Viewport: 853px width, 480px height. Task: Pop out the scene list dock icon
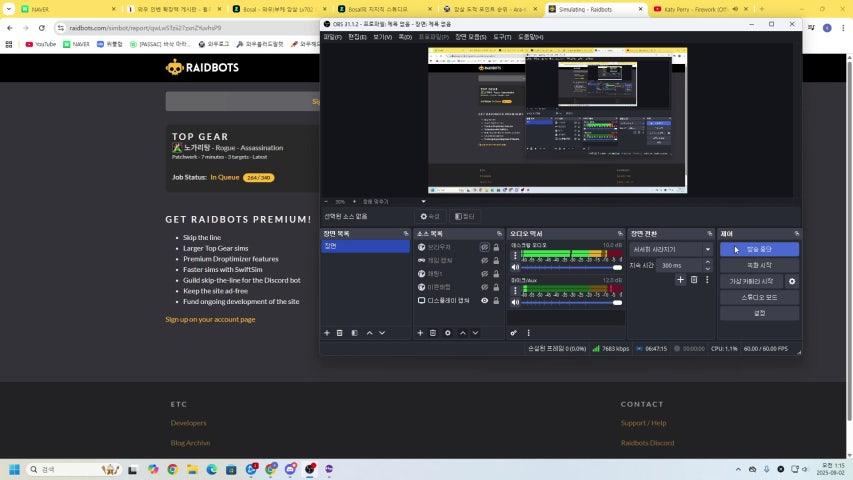tap(406, 233)
